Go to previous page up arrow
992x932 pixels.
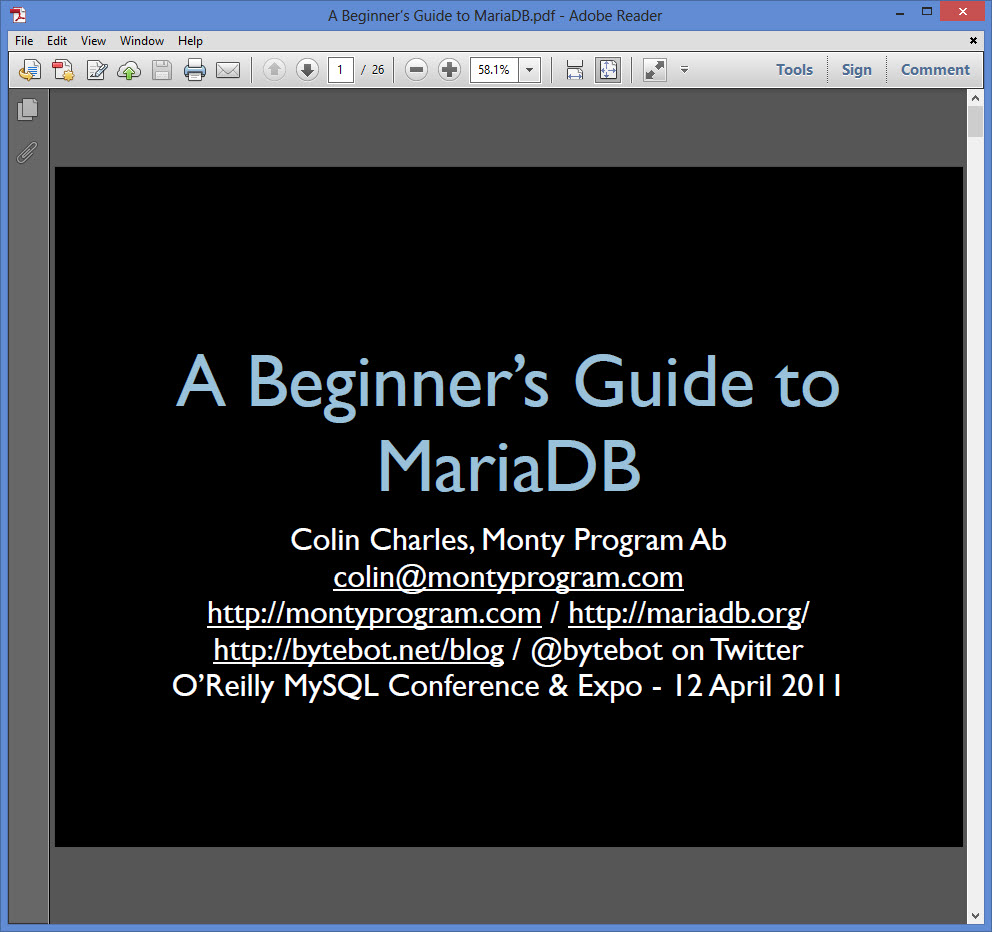coord(274,70)
